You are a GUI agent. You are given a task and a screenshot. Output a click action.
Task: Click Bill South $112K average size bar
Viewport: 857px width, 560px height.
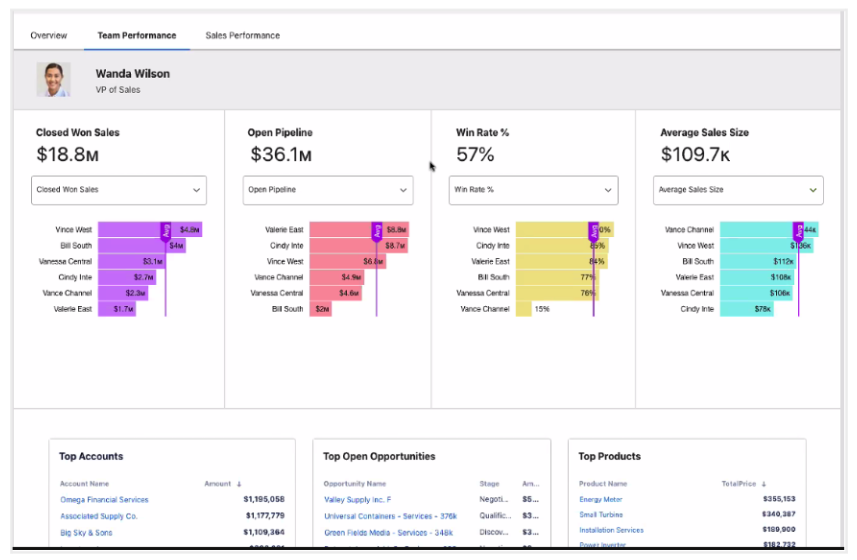click(x=759, y=261)
